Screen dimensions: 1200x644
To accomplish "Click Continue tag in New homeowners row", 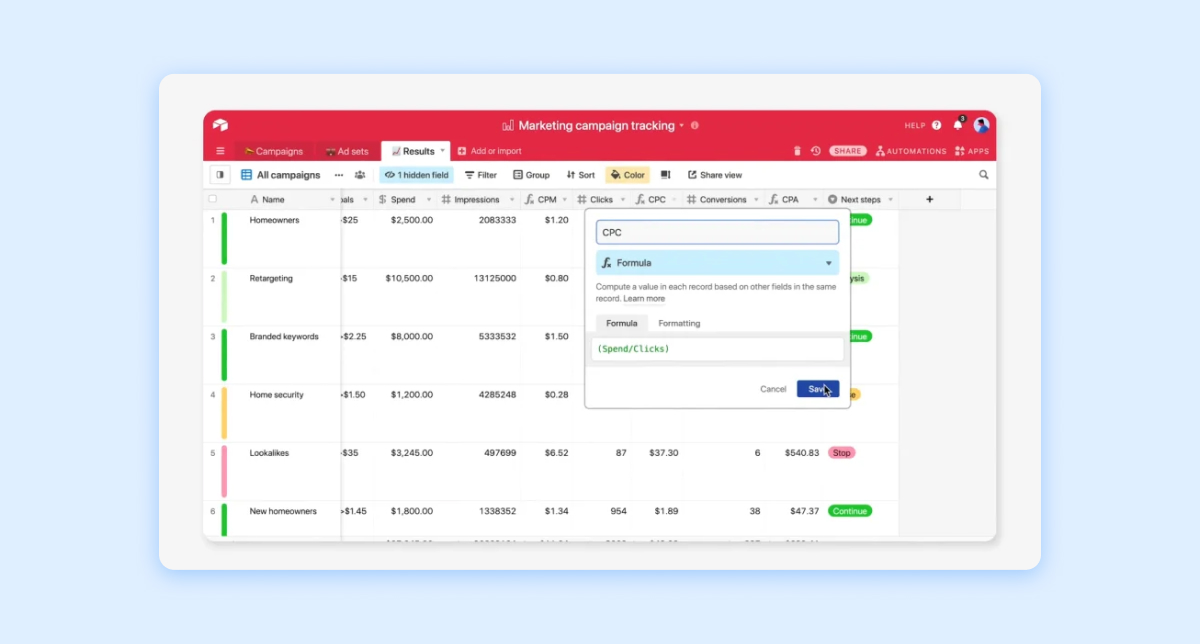I will tap(850, 511).
